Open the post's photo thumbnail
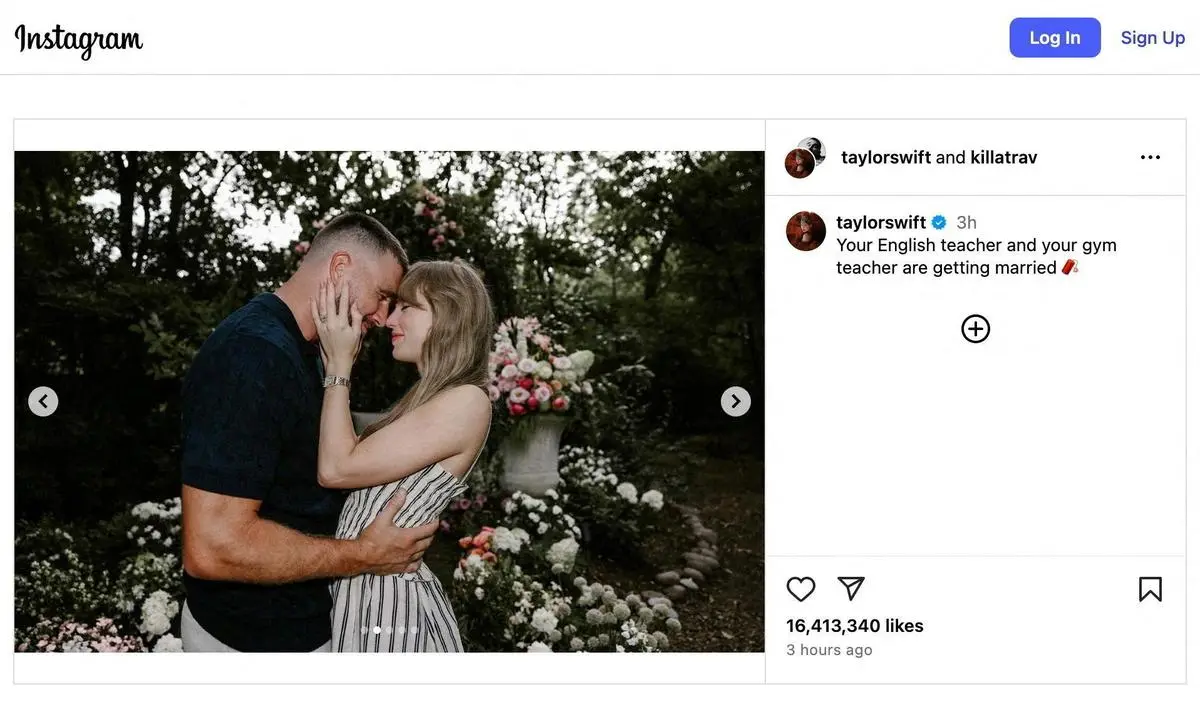 (389, 400)
